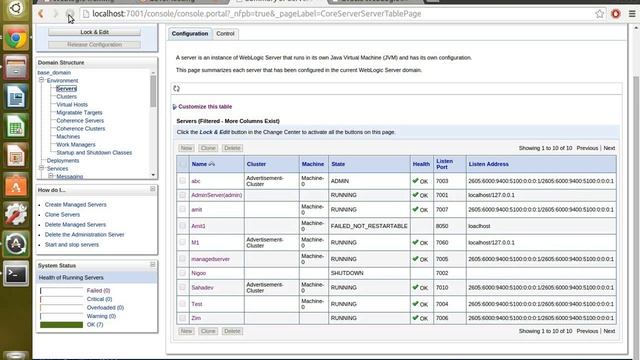Viewport: 640px width, 360px height.
Task: Click the bookmark star icon
Action: tap(599, 14)
